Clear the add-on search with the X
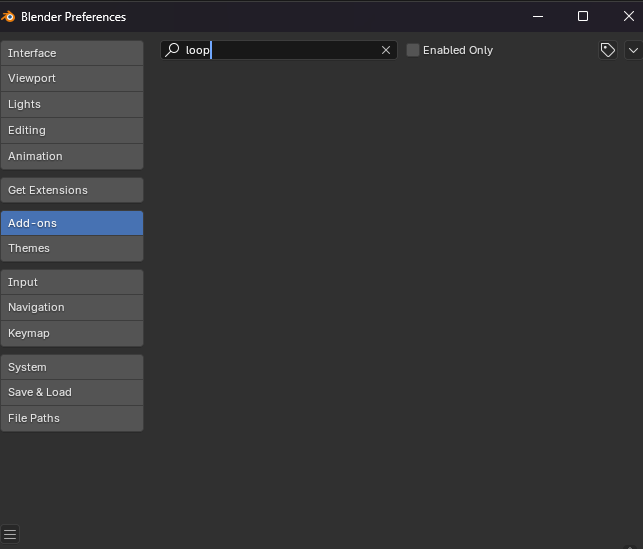The height and width of the screenshot is (549, 643). coord(386,50)
